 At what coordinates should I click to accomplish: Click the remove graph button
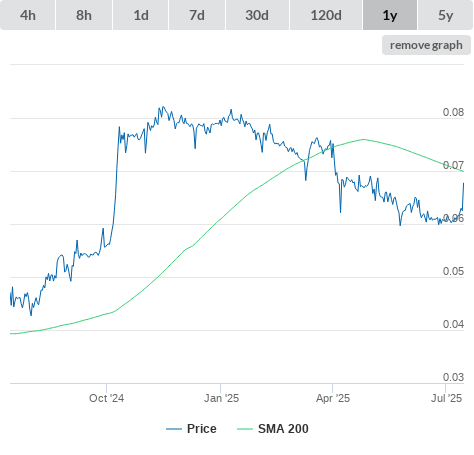click(426, 45)
